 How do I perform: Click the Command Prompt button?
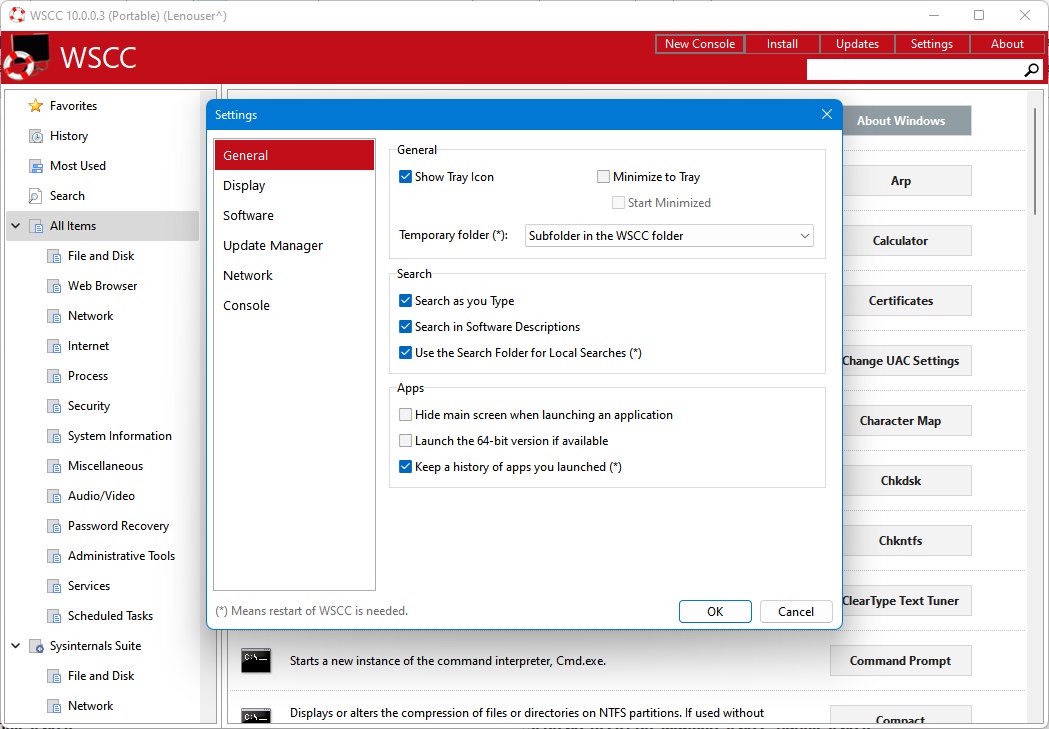pyautogui.click(x=900, y=661)
